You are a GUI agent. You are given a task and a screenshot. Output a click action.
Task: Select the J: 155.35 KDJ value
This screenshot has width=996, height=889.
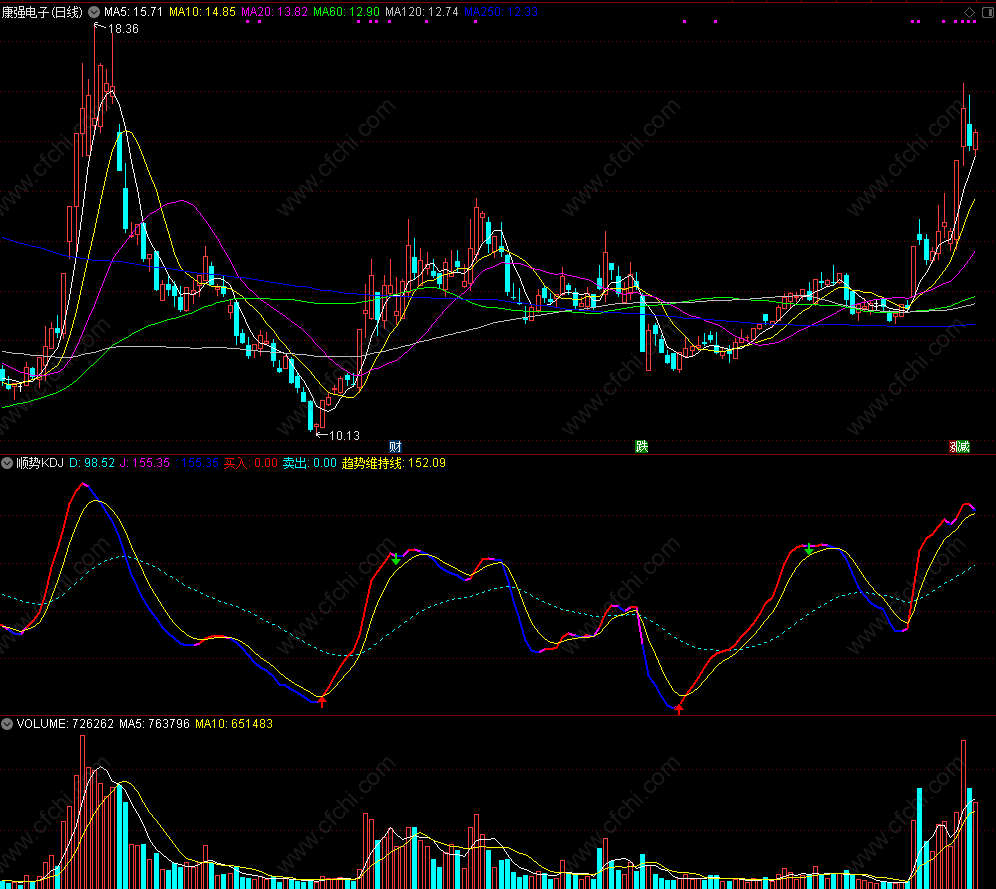pyautogui.click(x=145, y=463)
